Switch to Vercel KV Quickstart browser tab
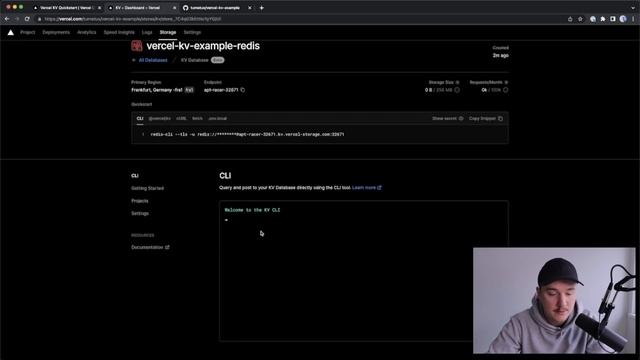640x360 pixels. click(x=66, y=8)
